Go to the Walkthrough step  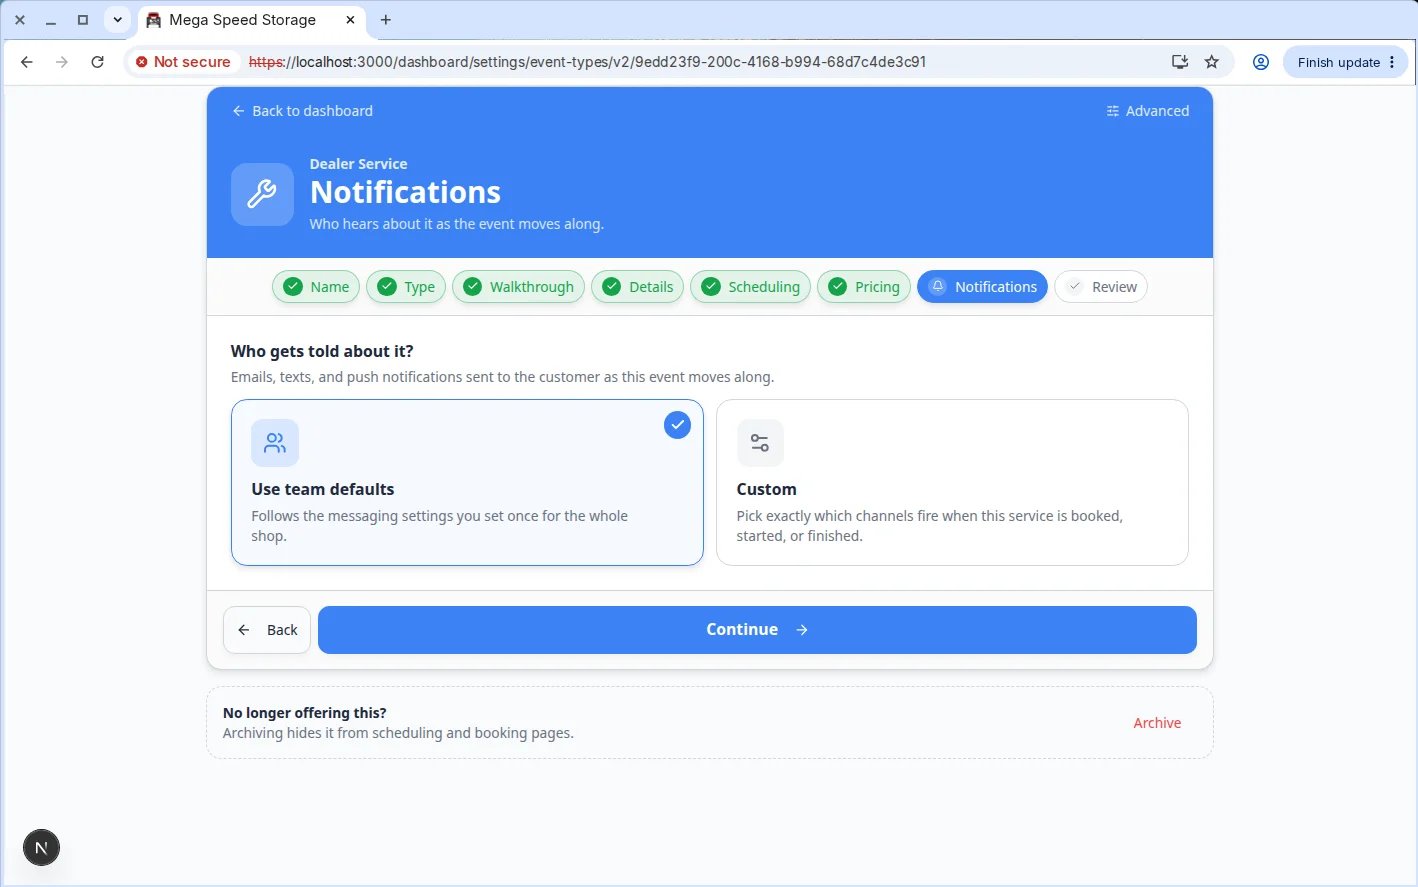click(518, 287)
